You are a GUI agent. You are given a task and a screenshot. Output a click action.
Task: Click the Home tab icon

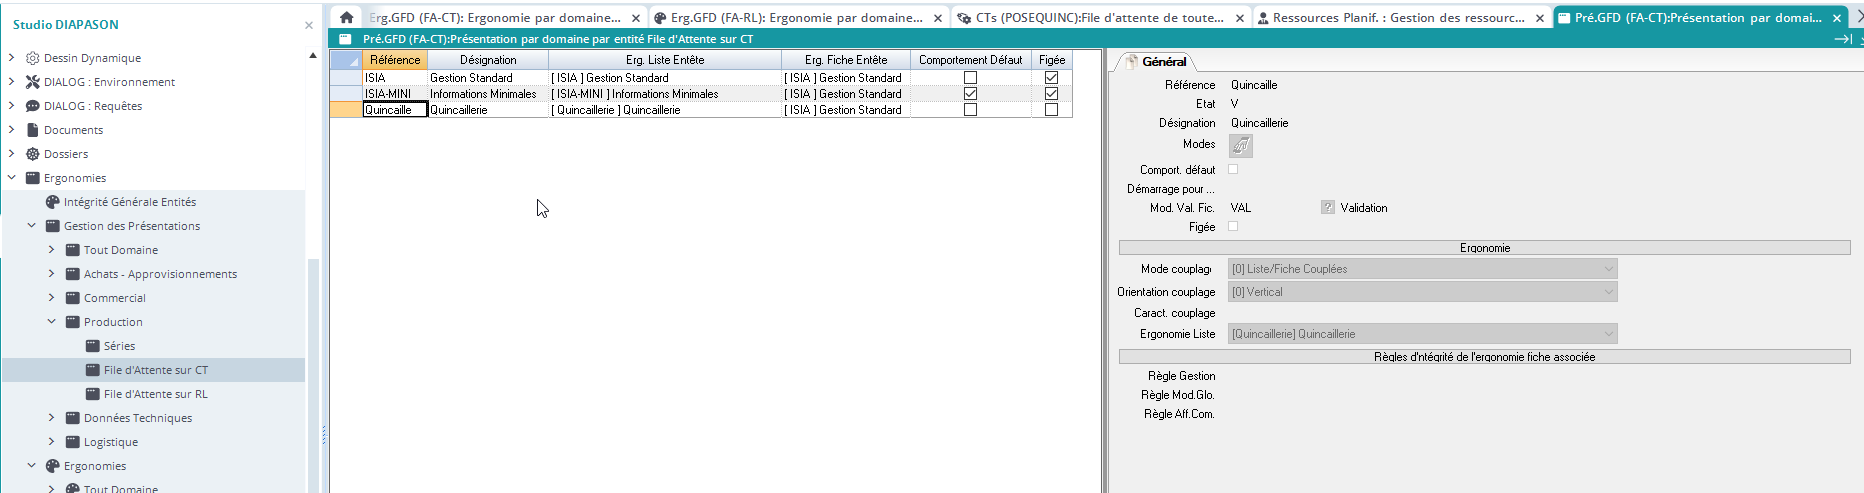pyautogui.click(x=346, y=17)
